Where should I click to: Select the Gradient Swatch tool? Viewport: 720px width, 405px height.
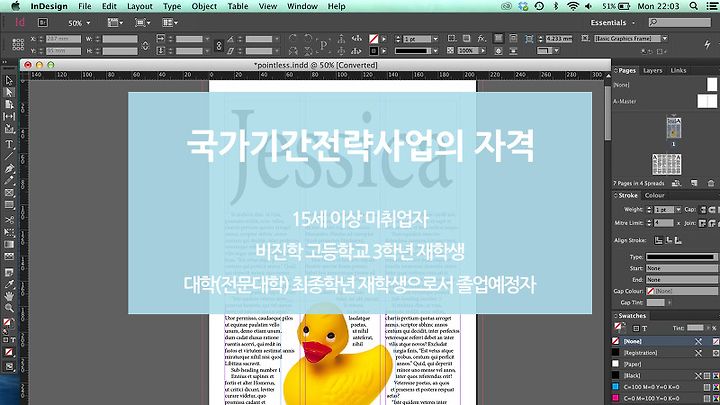(9, 244)
